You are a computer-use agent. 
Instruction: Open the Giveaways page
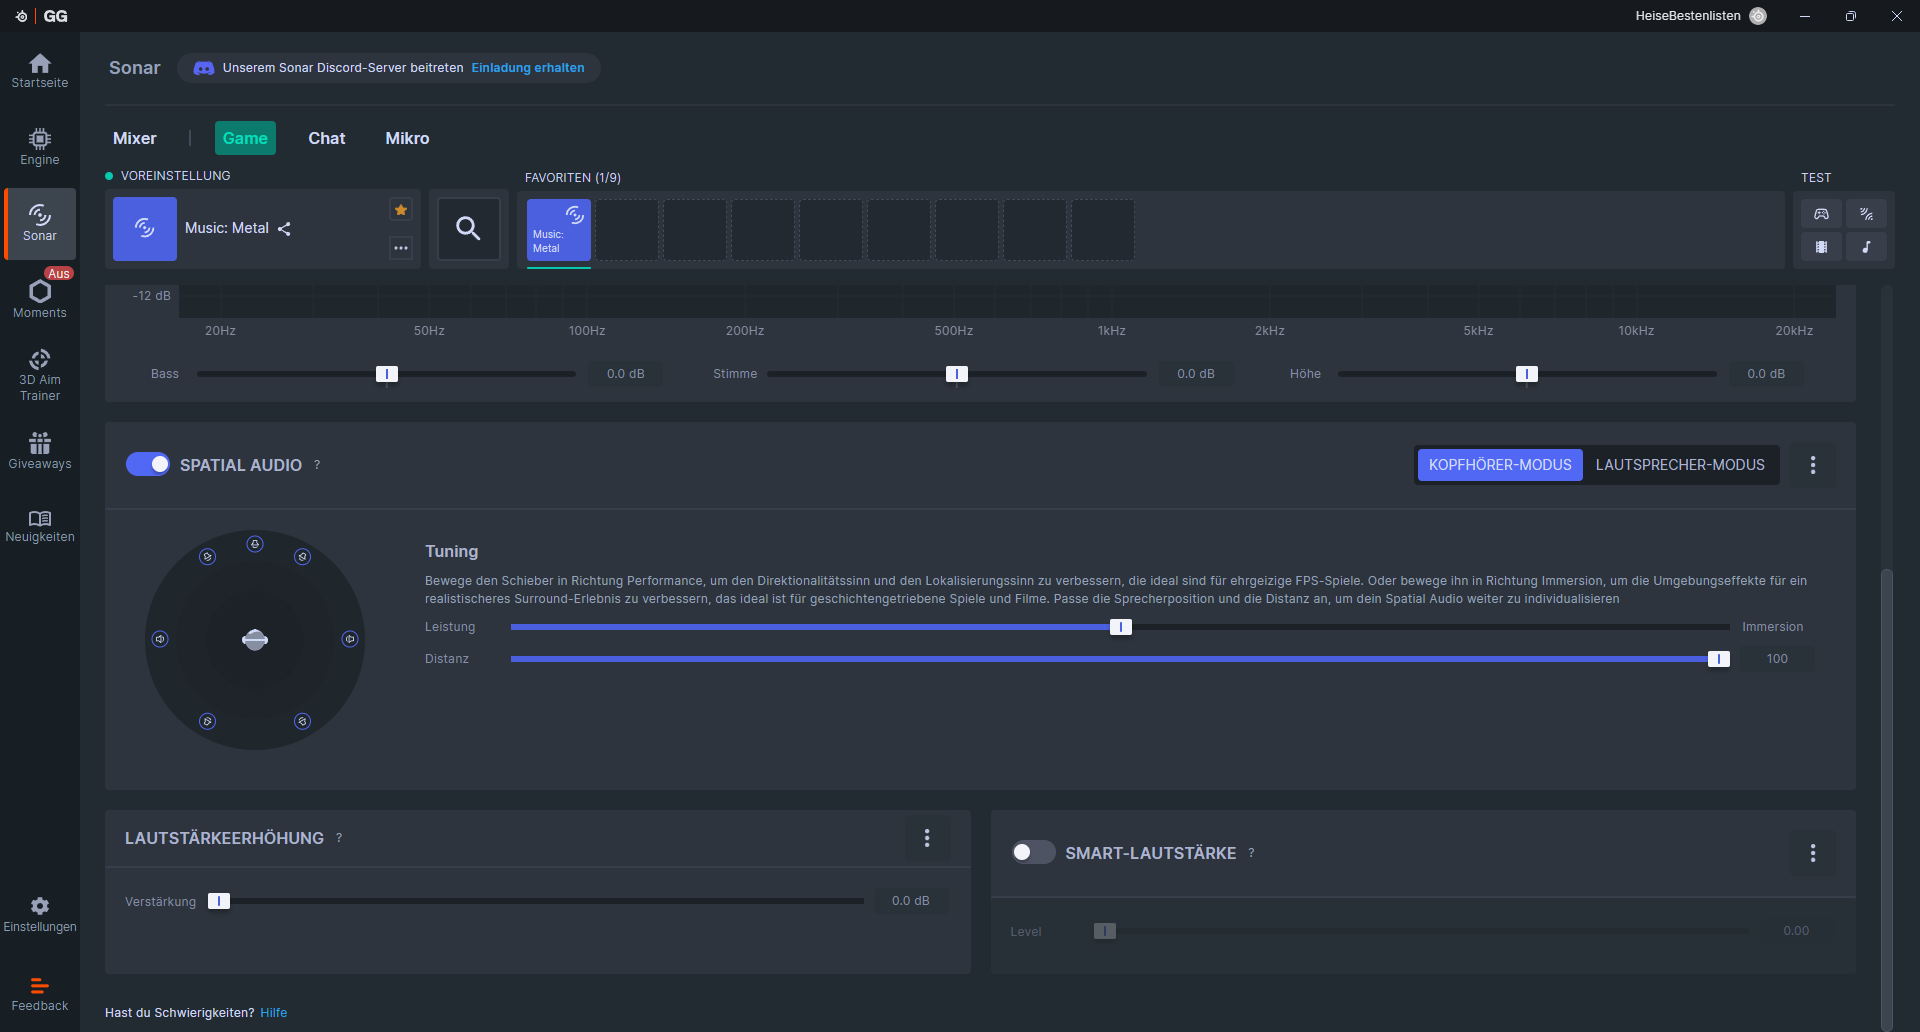tap(40, 451)
